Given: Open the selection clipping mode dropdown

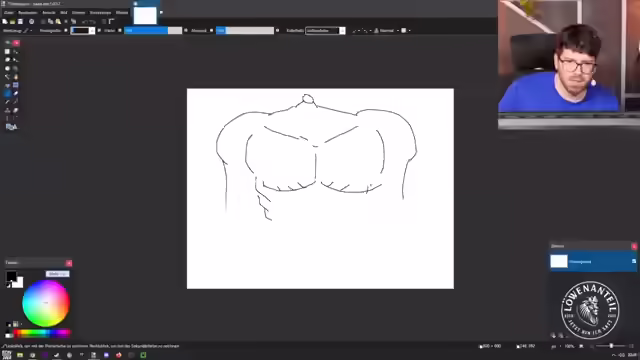Looking at the screenshot, I should pyautogui.click(x=406, y=31).
